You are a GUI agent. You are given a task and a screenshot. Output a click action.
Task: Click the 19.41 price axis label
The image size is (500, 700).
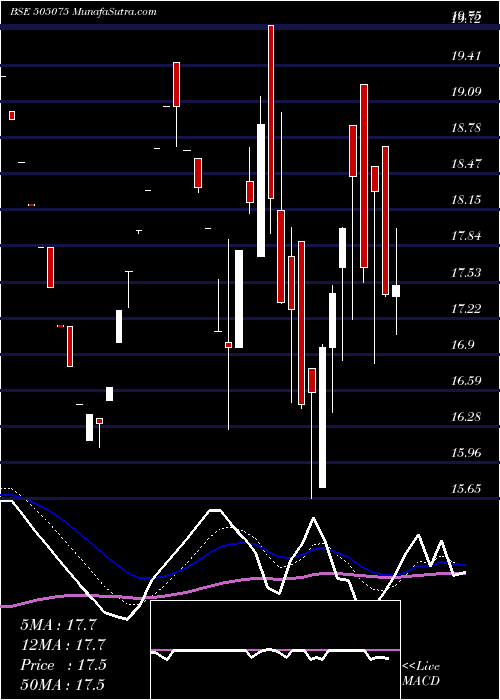[467, 56]
